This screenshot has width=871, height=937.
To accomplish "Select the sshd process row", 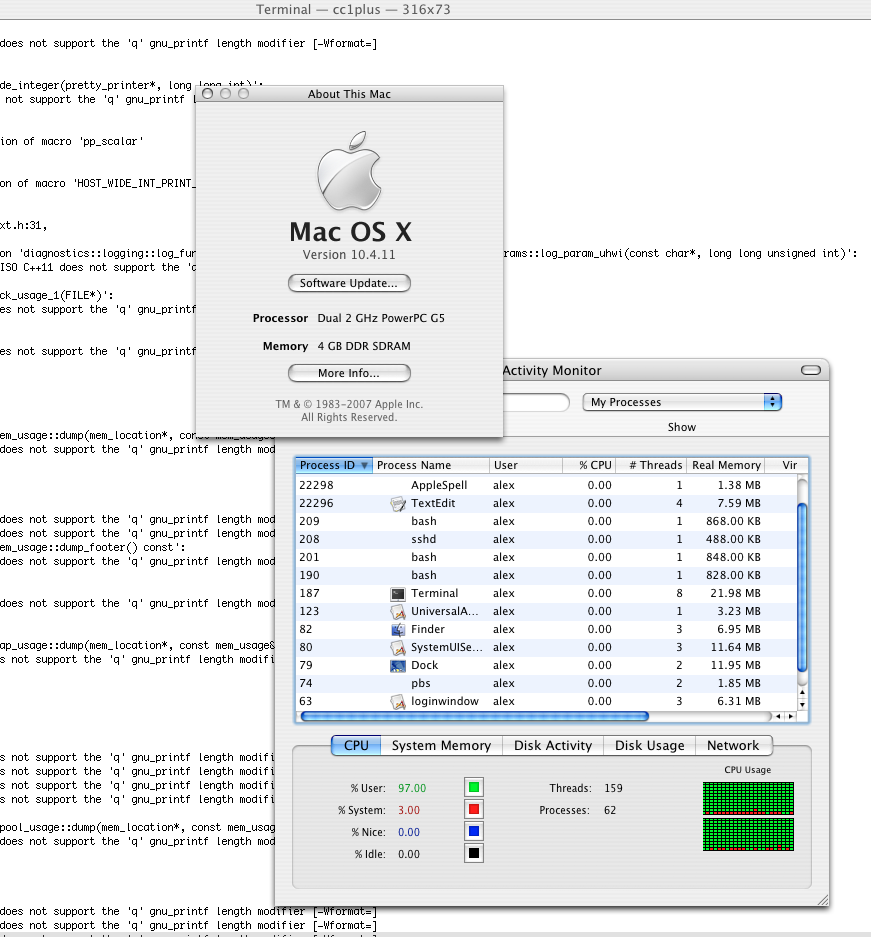I will [x=547, y=539].
